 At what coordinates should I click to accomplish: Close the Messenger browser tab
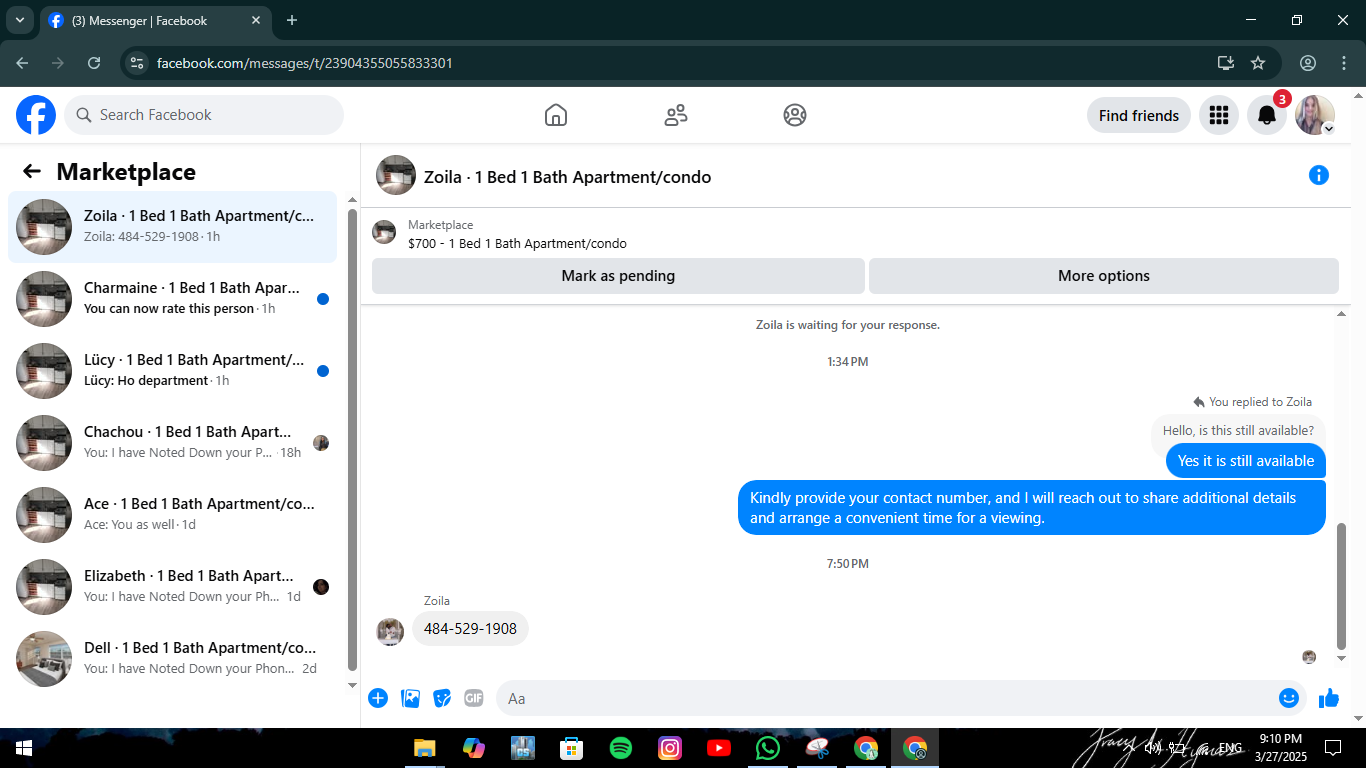tap(256, 20)
